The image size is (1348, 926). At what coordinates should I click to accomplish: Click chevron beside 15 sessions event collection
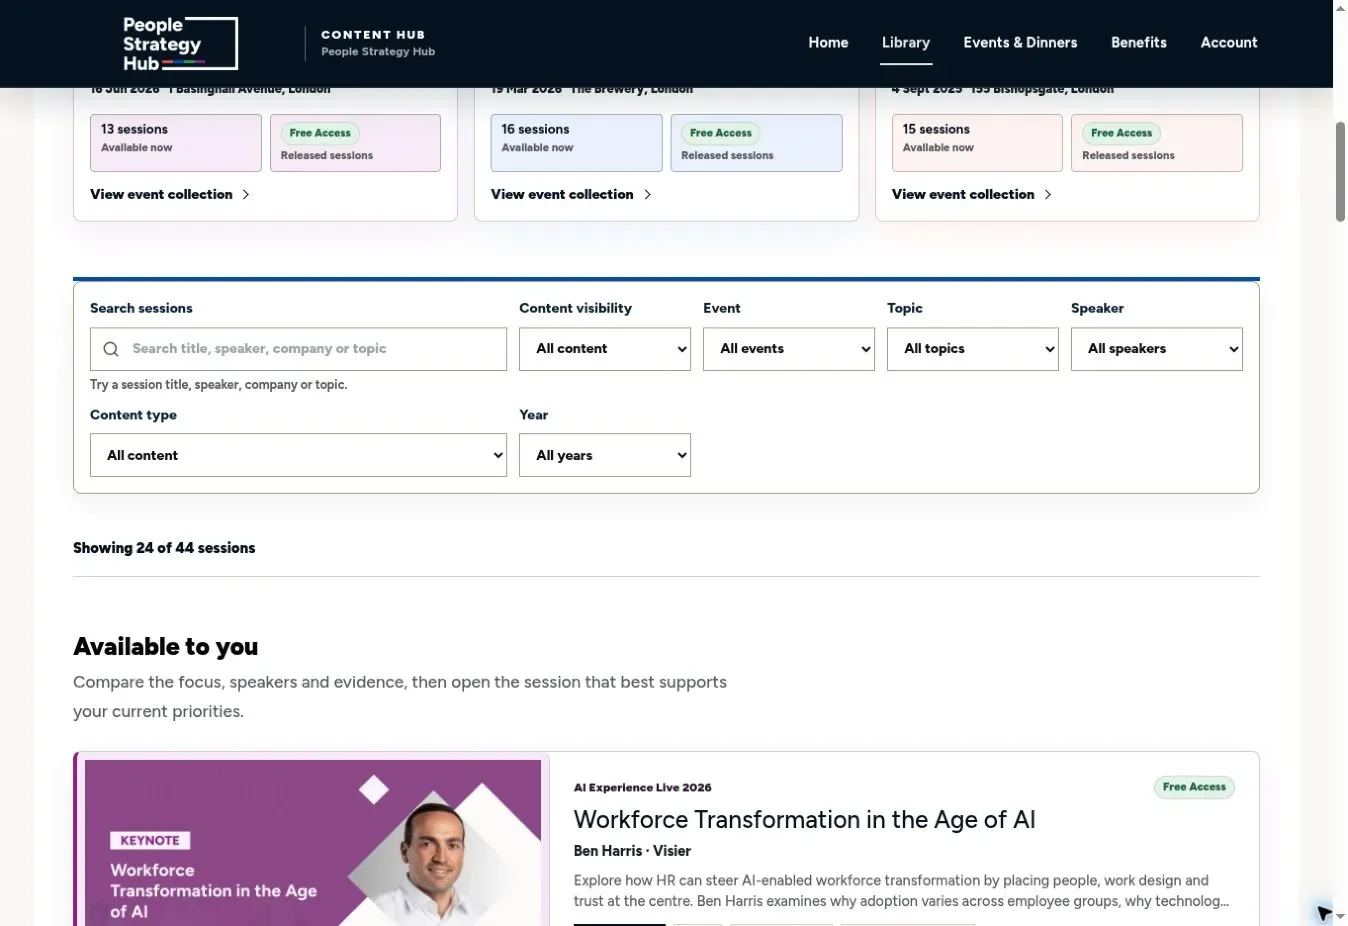click(x=1048, y=194)
